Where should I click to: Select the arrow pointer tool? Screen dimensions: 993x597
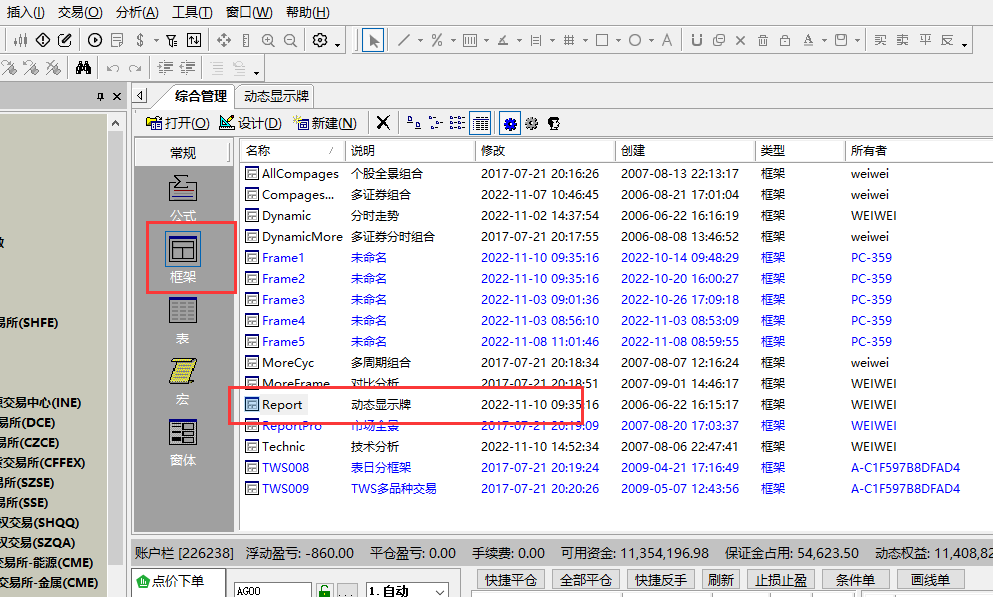pyautogui.click(x=373, y=40)
